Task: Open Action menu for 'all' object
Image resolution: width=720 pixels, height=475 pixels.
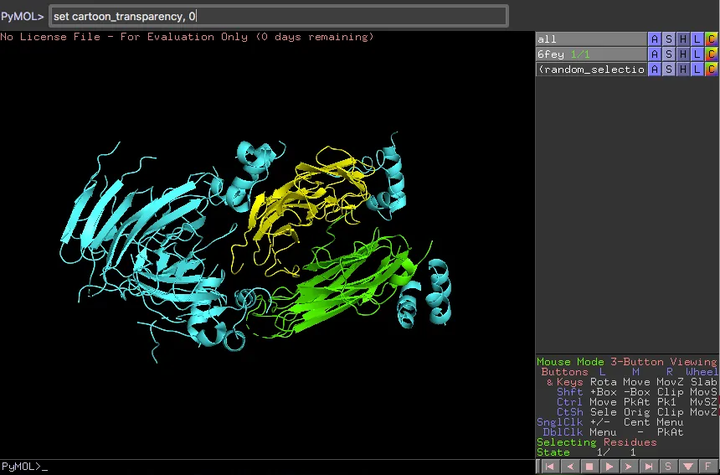Action: pyautogui.click(x=654, y=40)
